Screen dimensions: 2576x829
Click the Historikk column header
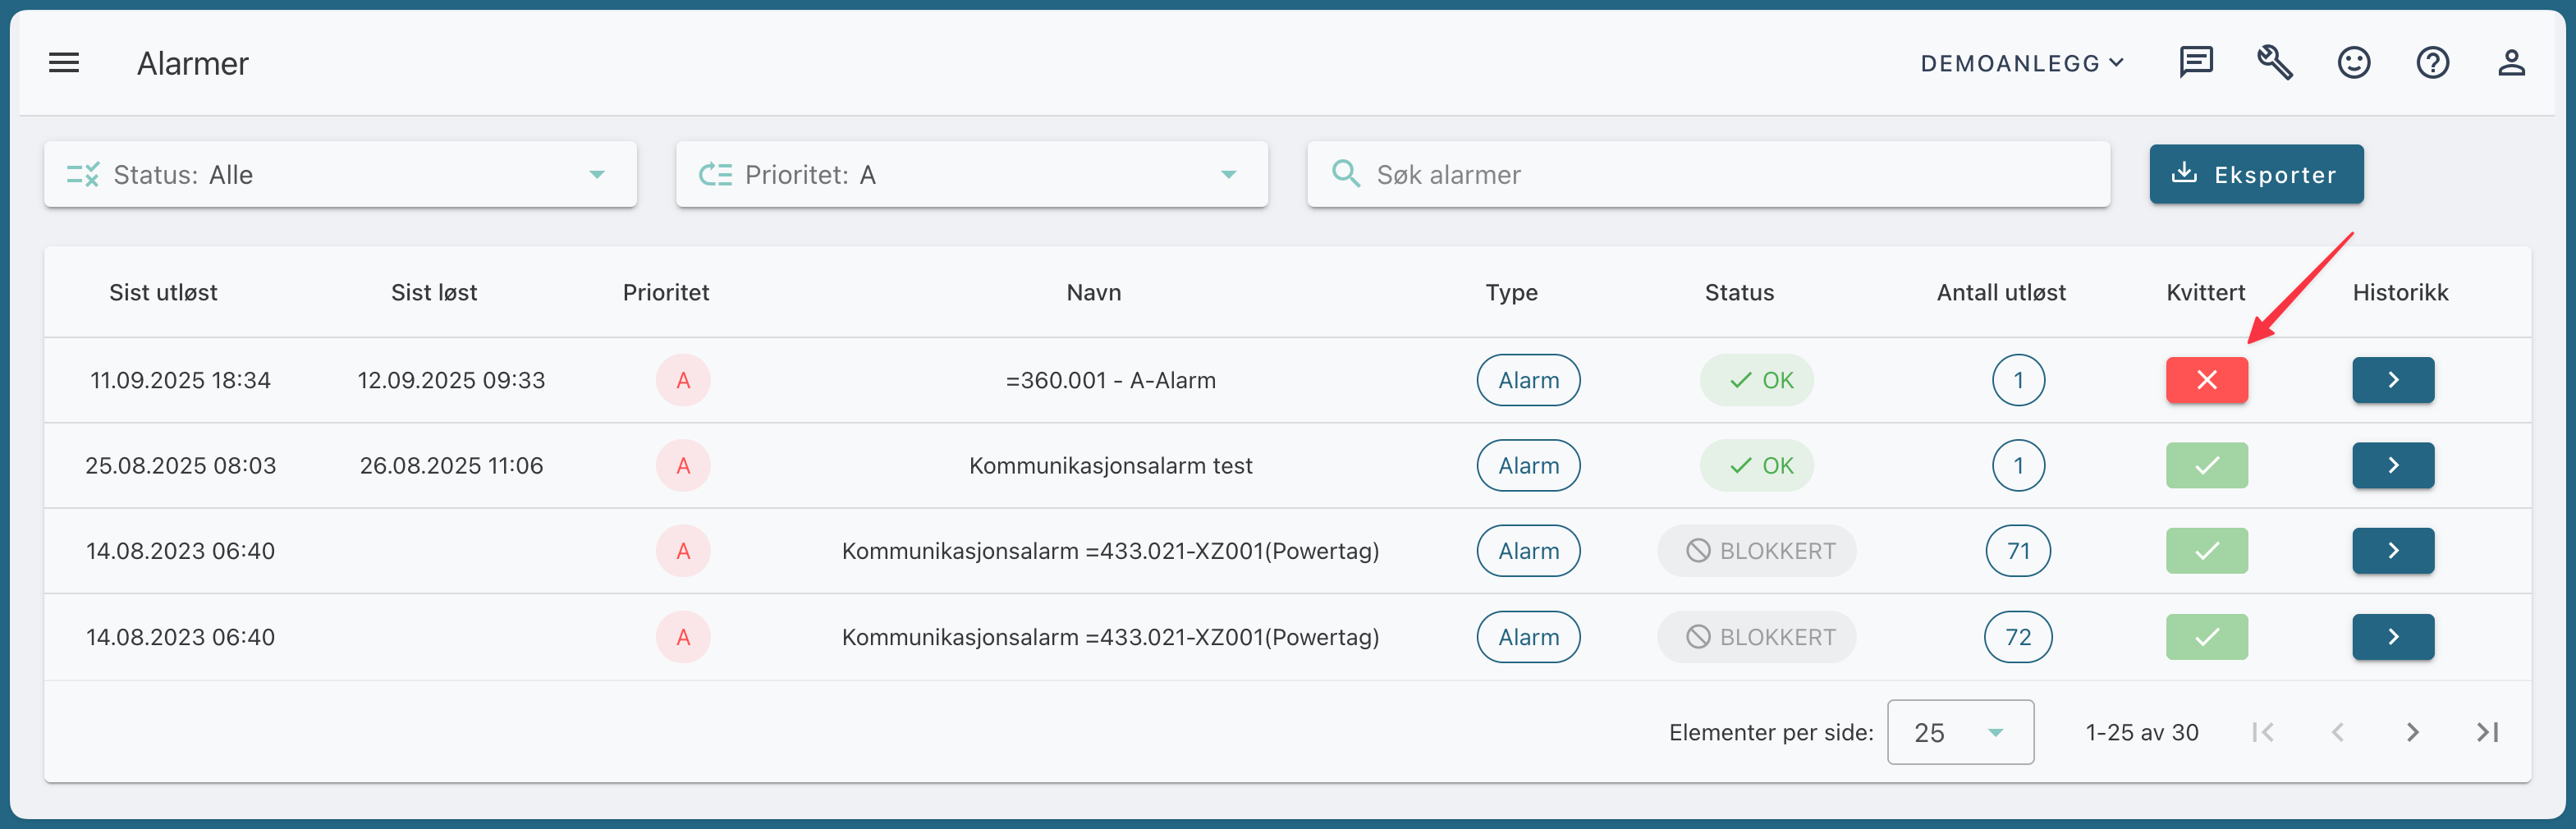2400,292
